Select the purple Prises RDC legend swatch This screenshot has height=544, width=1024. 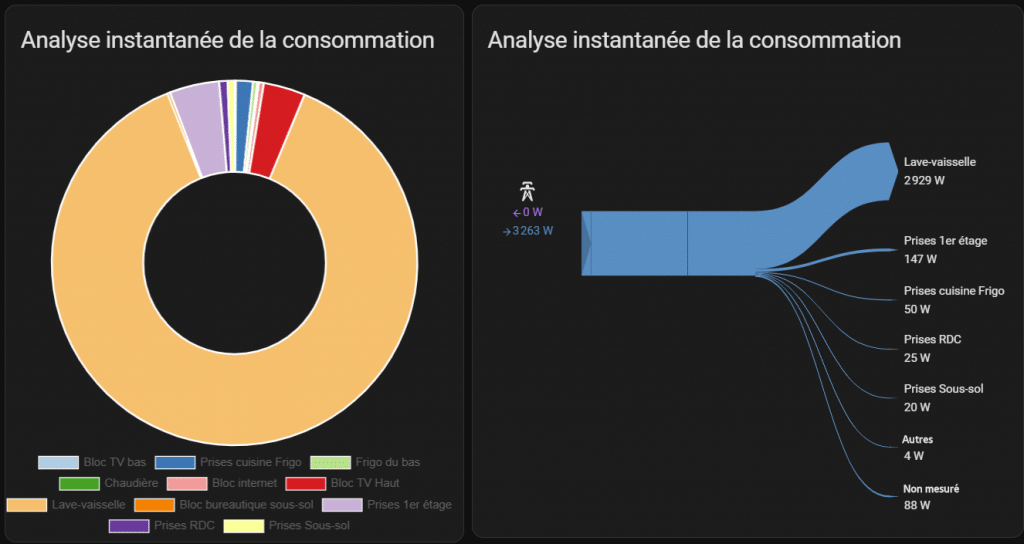(x=128, y=526)
